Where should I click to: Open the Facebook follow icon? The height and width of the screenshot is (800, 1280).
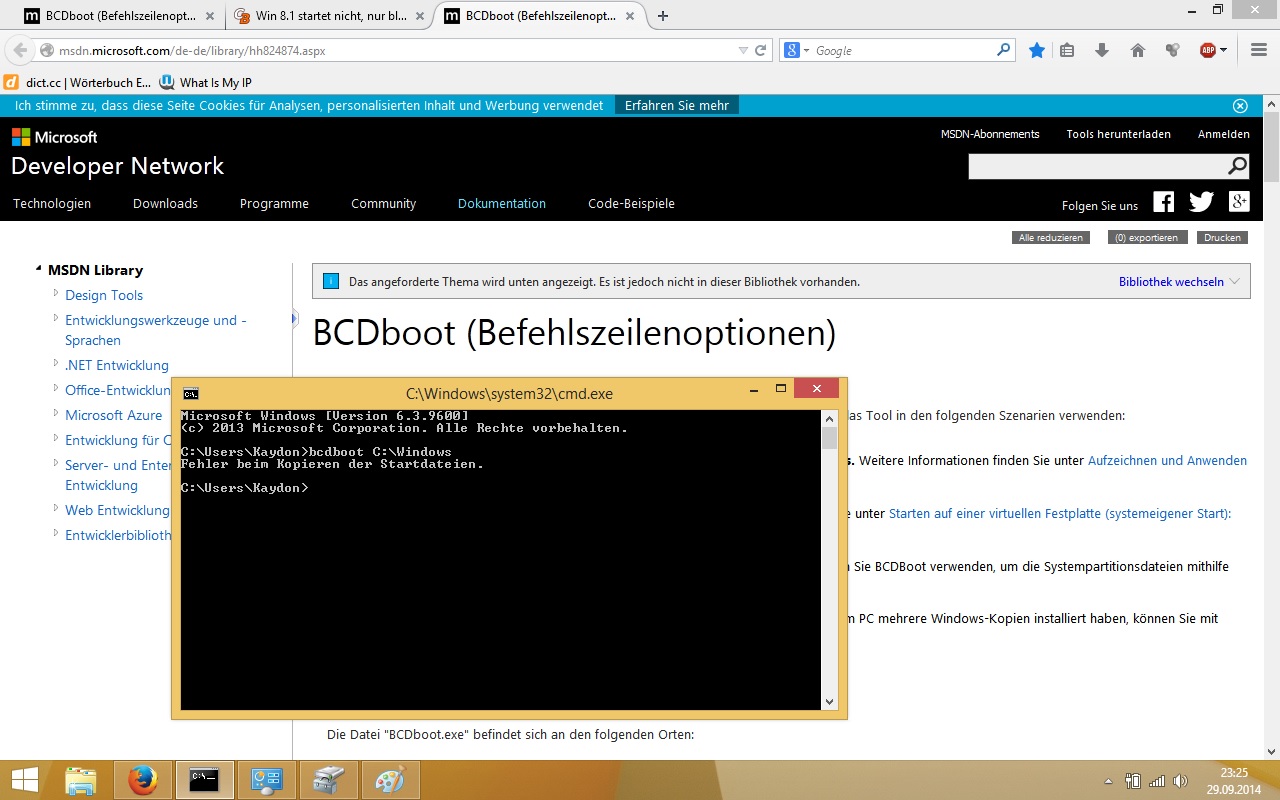pos(1164,202)
